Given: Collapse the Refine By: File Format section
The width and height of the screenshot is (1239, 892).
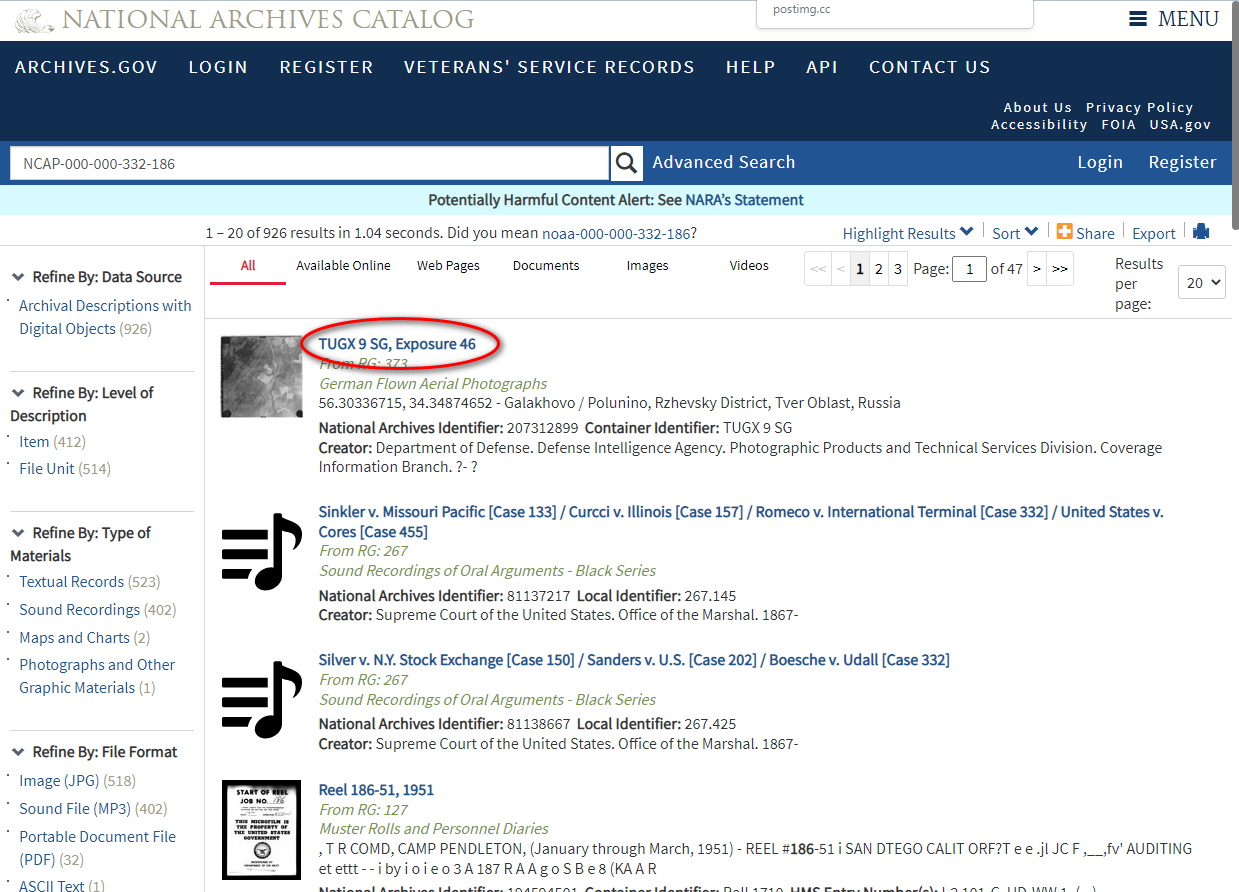Looking at the screenshot, I should (x=18, y=752).
